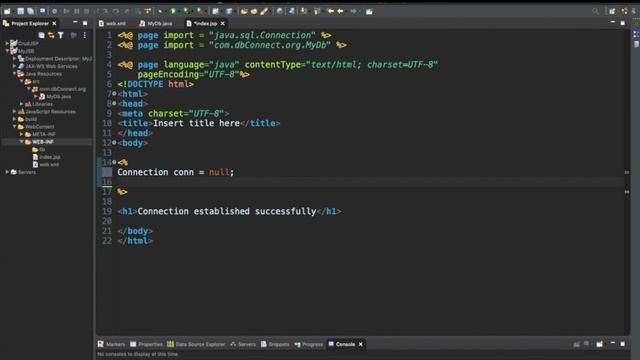
Task: Close the Console tab
Action: [361, 344]
